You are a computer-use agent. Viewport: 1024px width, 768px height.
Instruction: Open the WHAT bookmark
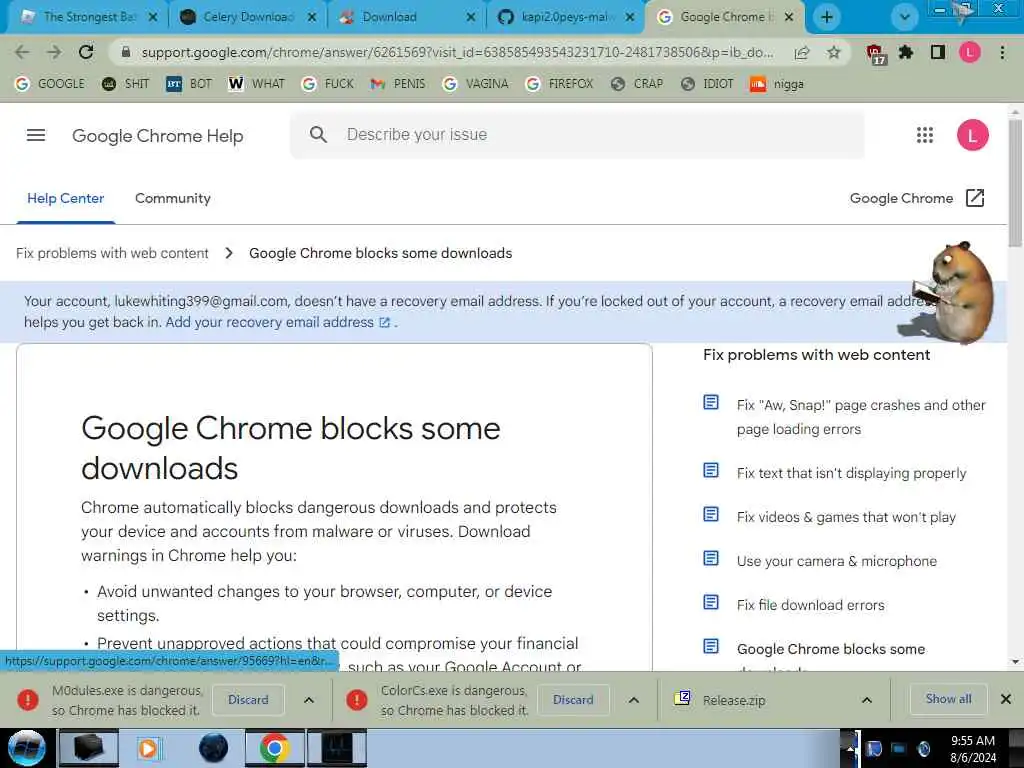coord(257,84)
